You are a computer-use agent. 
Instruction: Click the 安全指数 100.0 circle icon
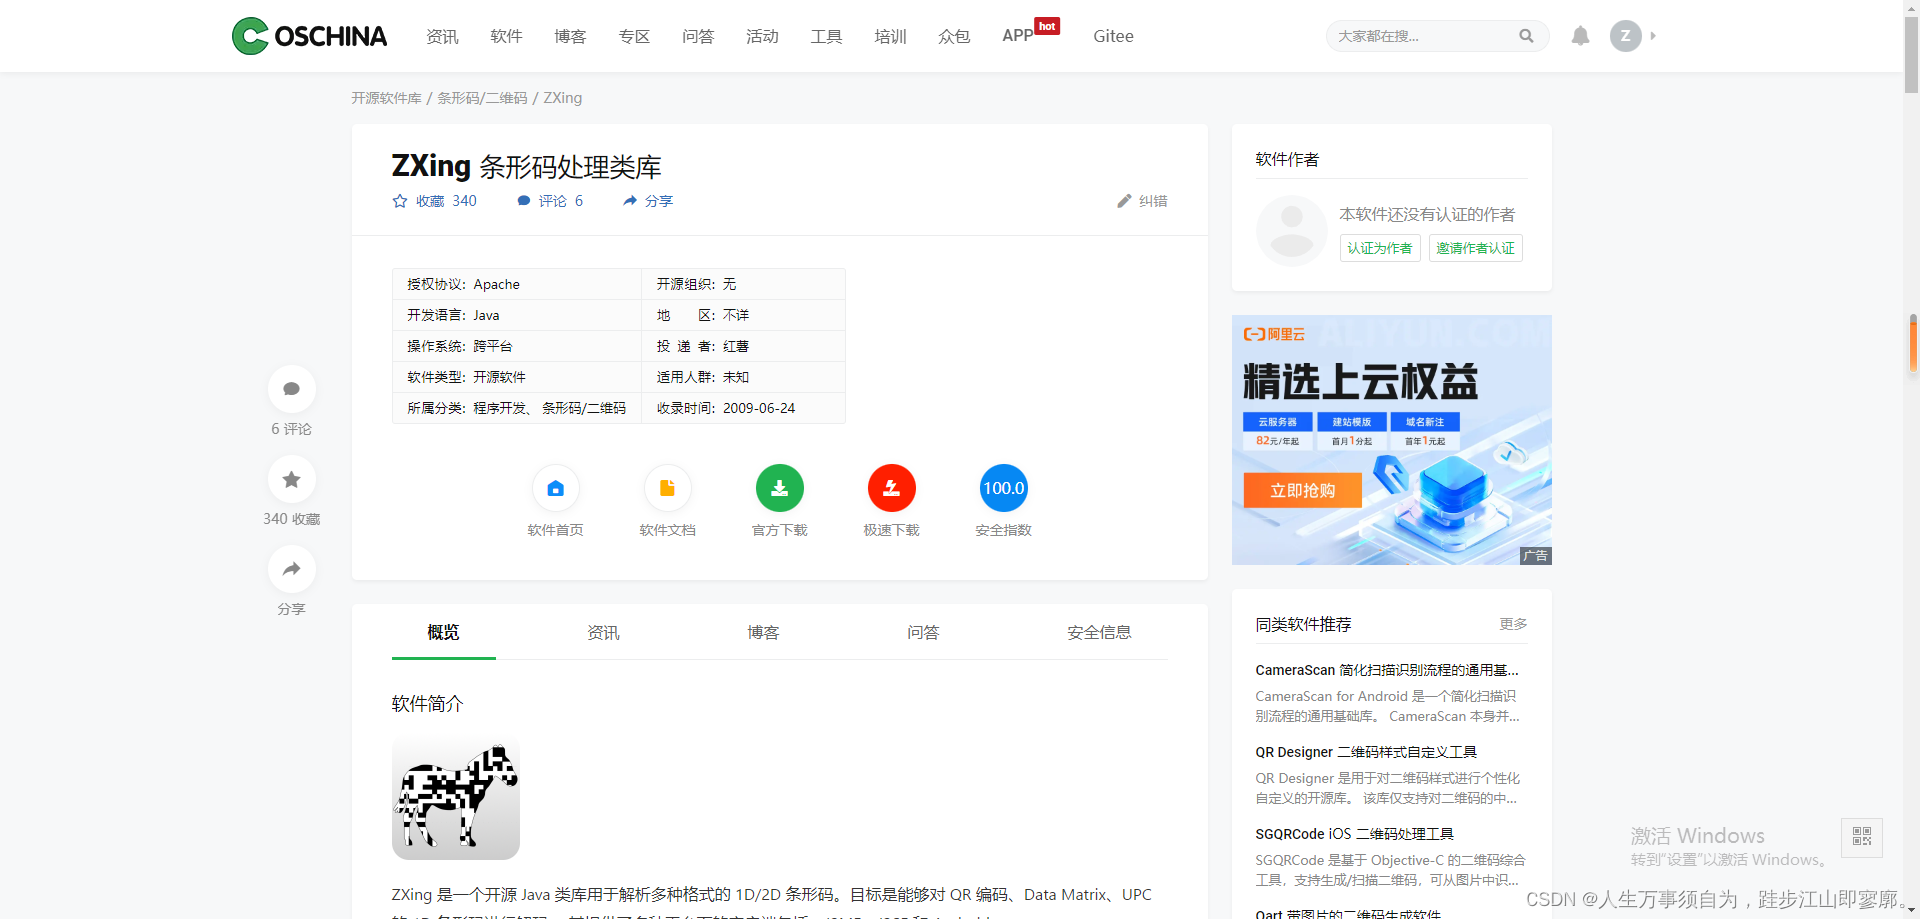pos(1004,488)
